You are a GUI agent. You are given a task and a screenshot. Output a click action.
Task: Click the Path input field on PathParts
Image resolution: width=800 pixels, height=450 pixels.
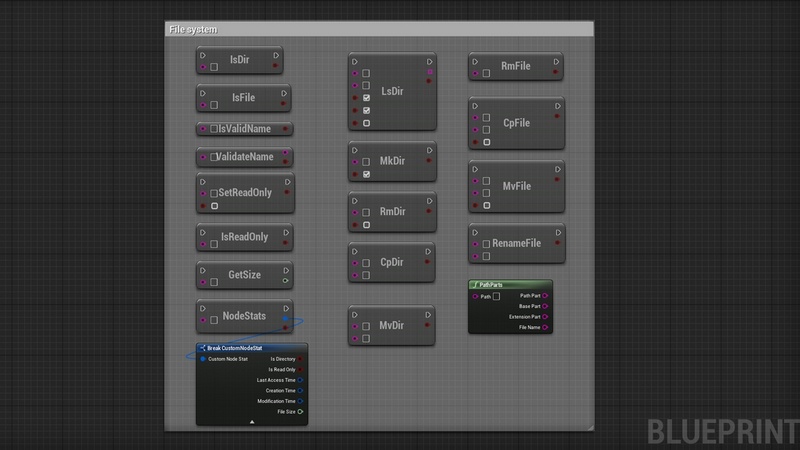(497, 296)
